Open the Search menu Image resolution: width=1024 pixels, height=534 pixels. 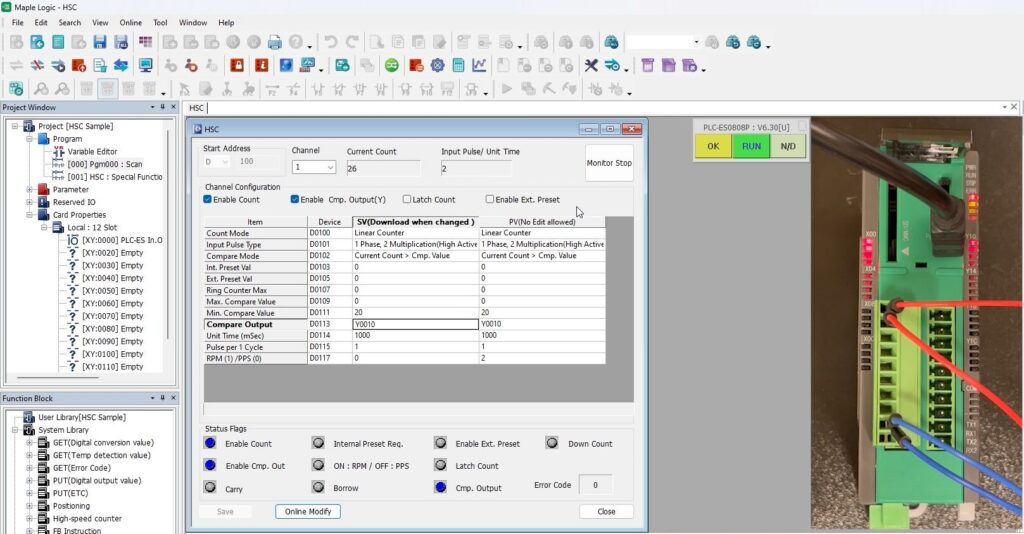[70, 22]
